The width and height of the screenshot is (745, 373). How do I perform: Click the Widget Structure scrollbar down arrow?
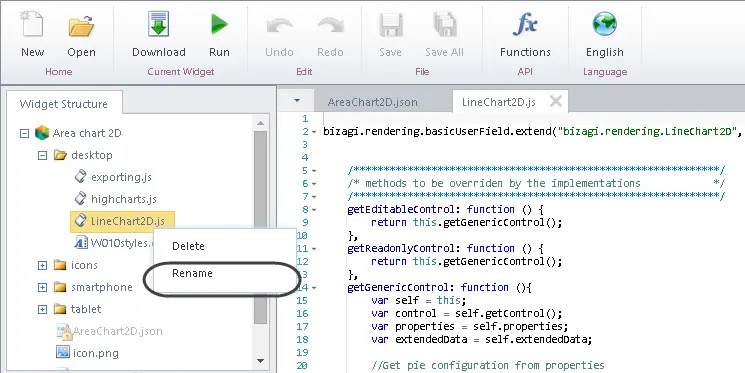[x=260, y=361]
